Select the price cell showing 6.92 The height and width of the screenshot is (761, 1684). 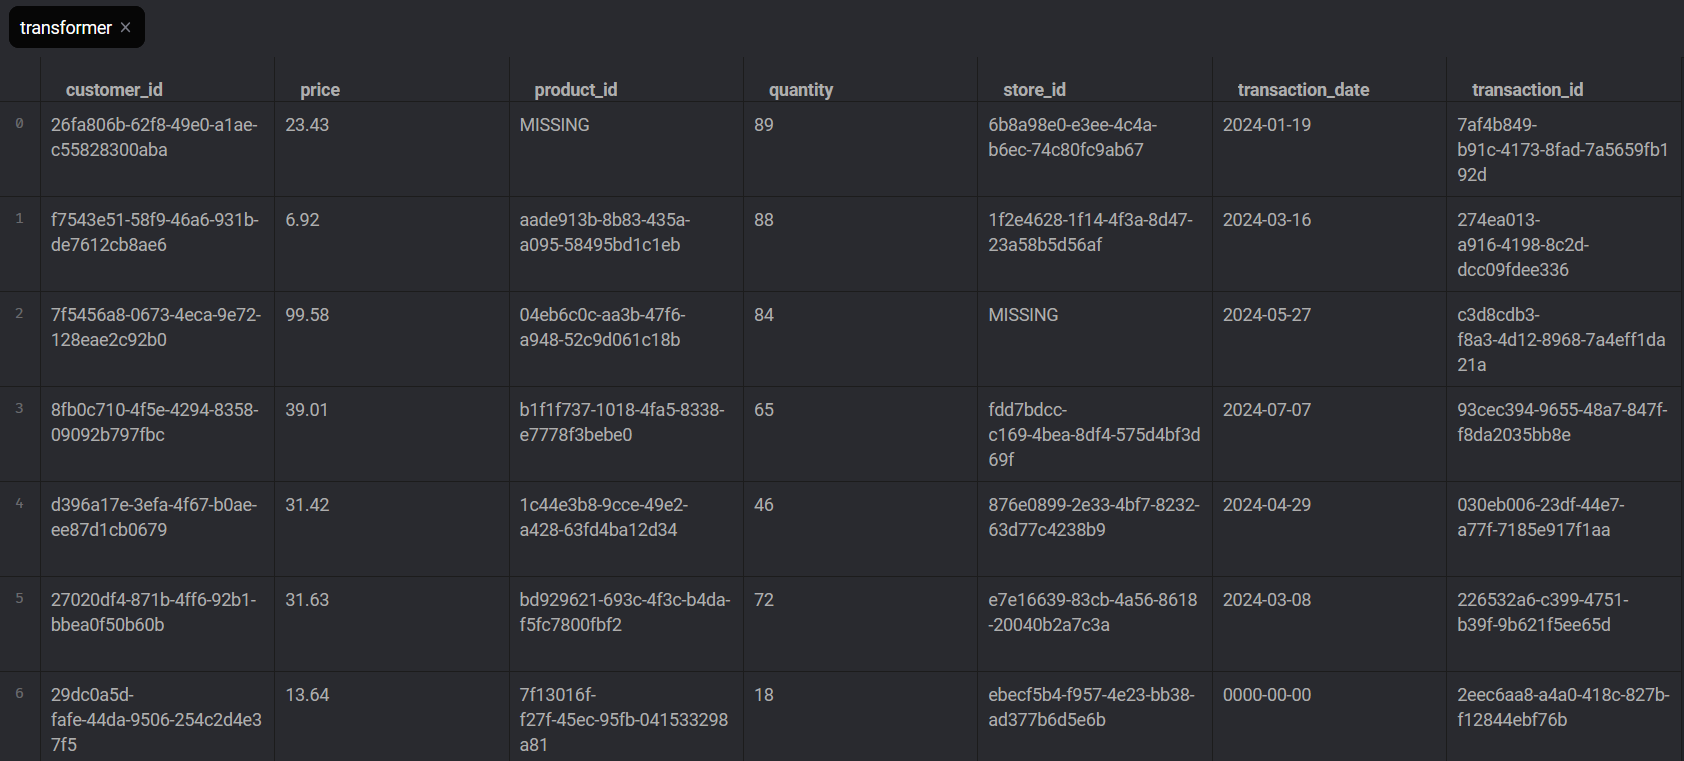(x=302, y=220)
